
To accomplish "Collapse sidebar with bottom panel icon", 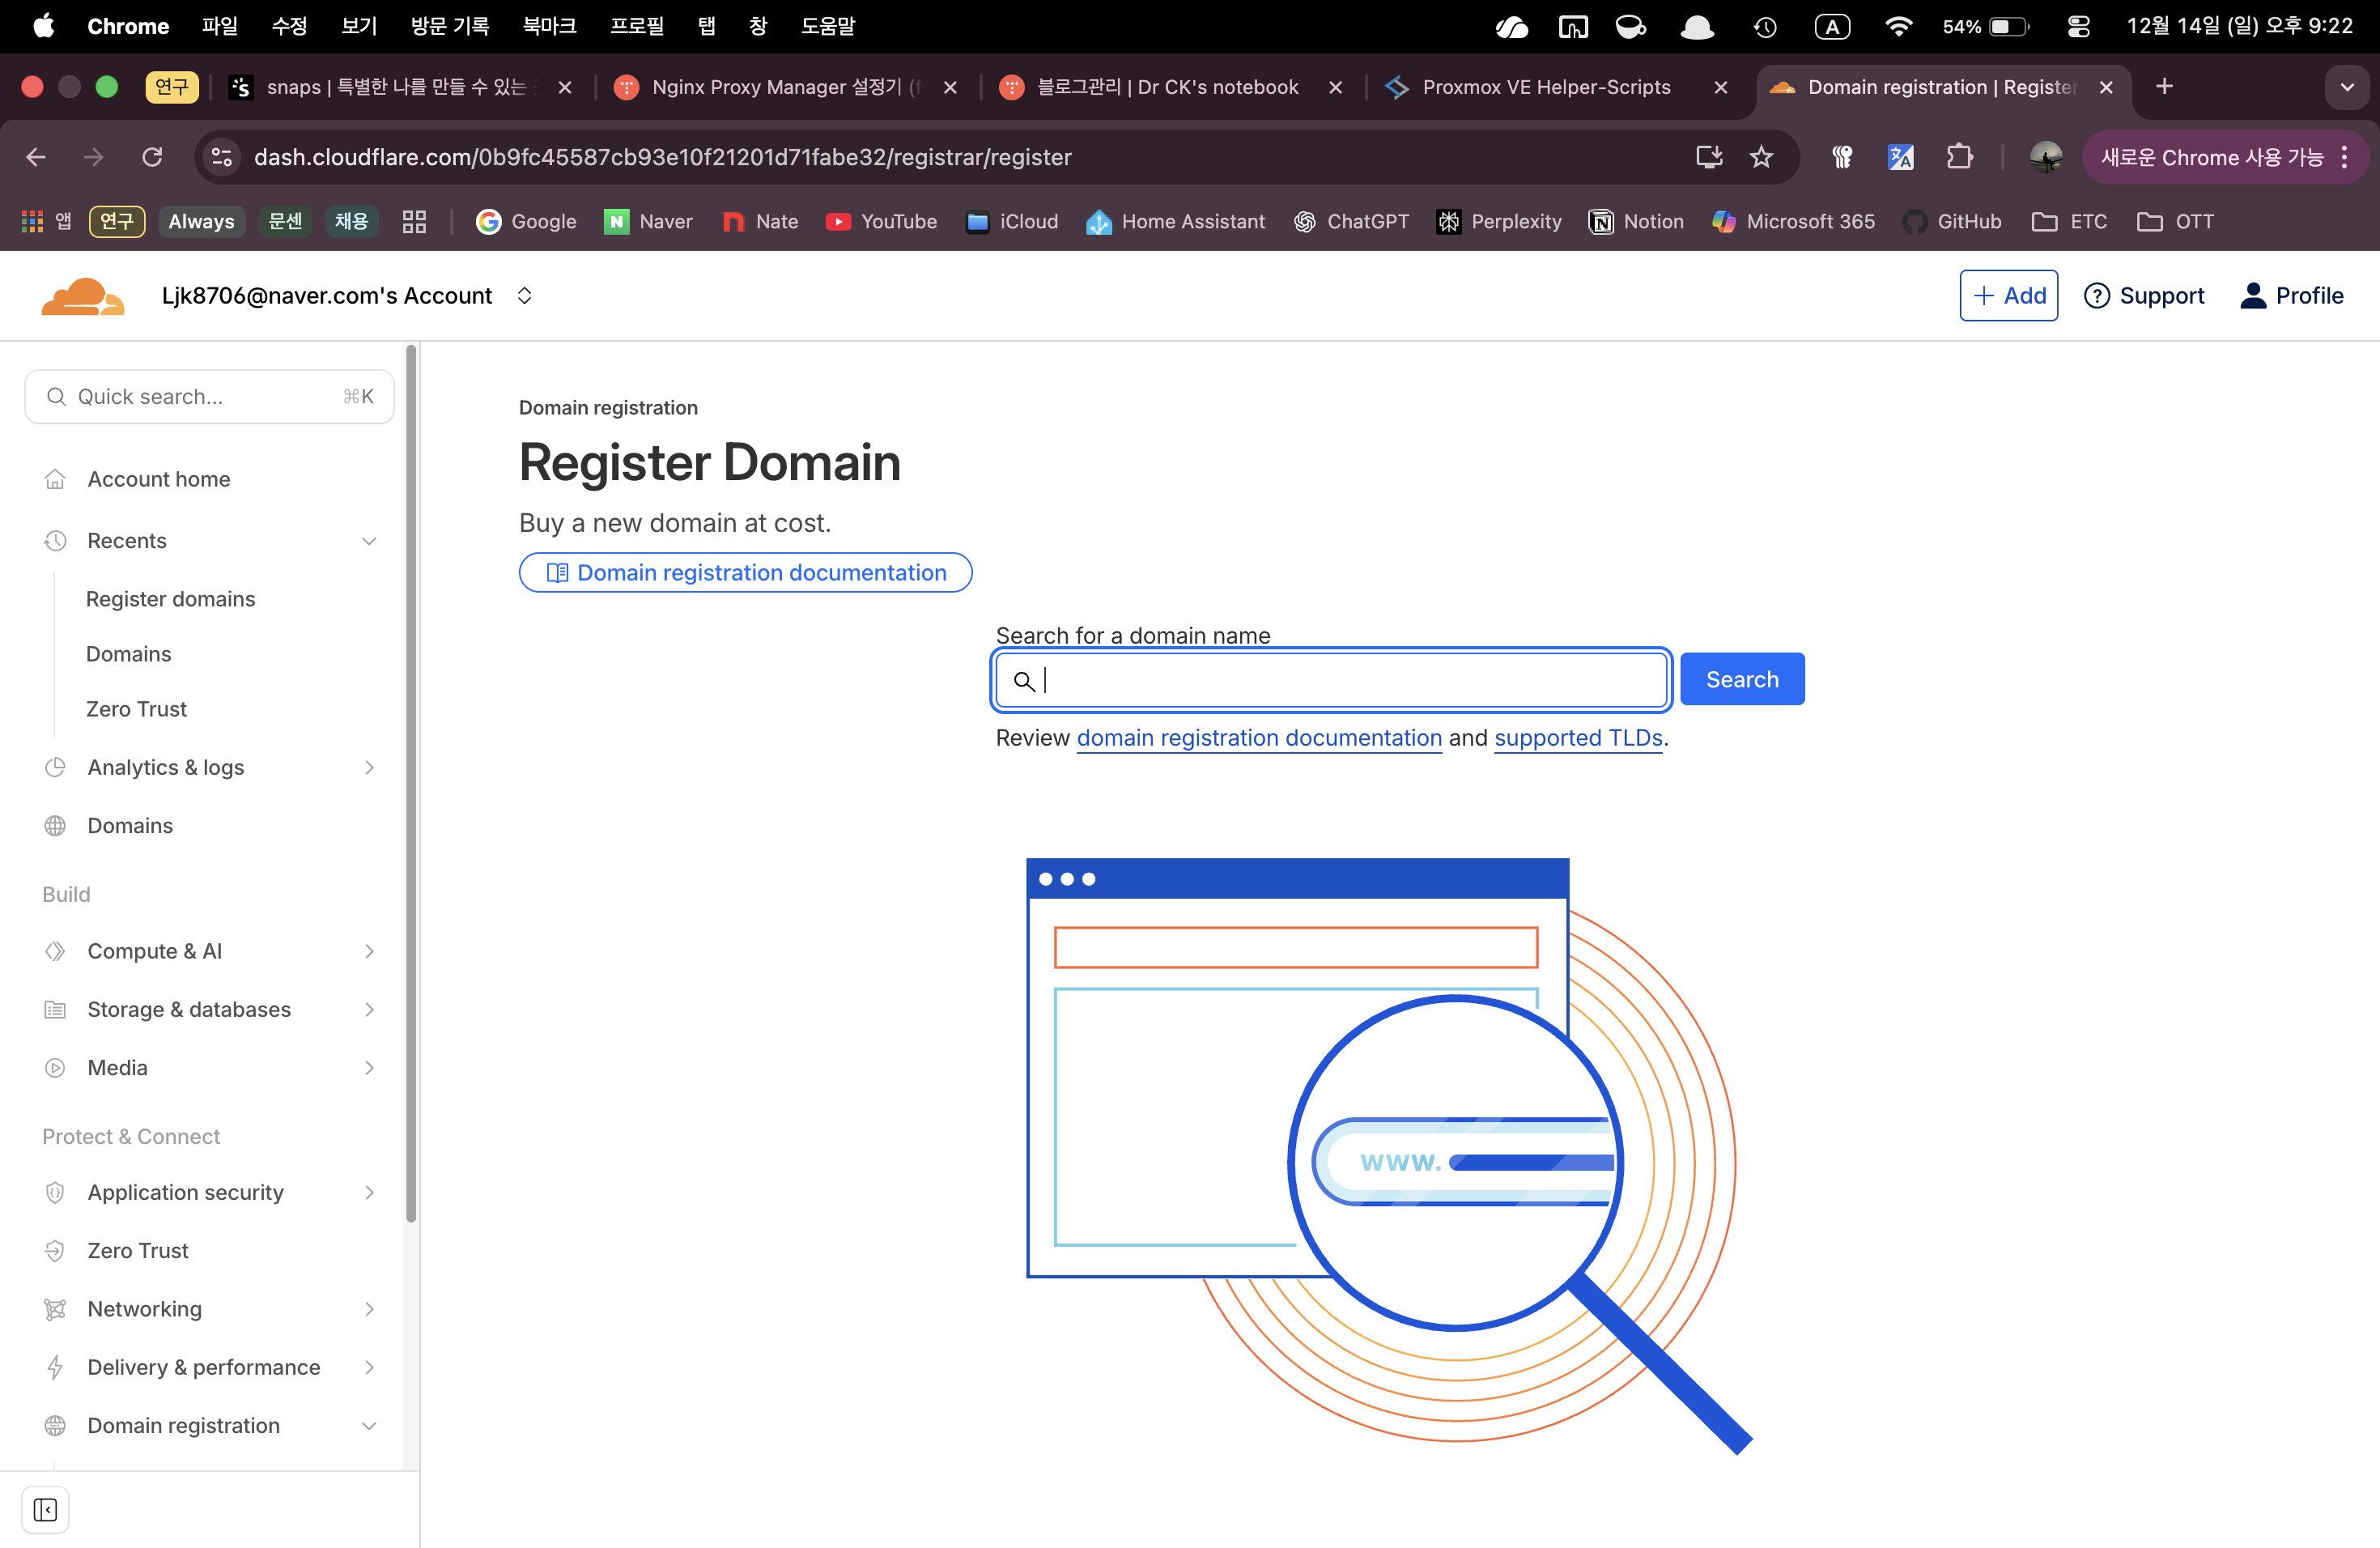I will [45, 1510].
